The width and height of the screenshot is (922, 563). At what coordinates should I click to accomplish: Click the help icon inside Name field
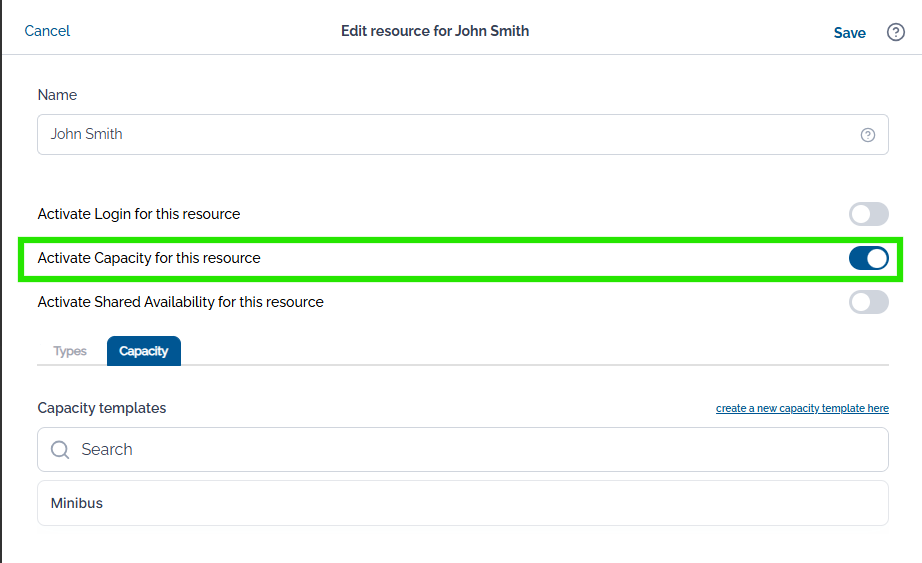coord(867,135)
